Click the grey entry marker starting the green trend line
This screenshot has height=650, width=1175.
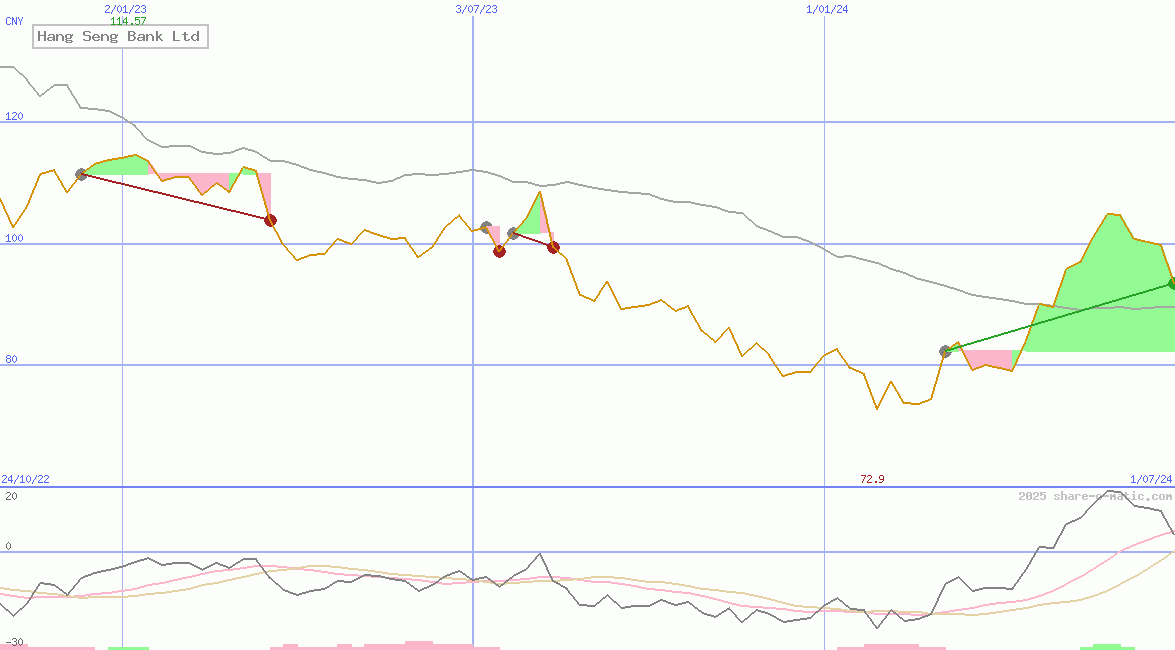945,351
